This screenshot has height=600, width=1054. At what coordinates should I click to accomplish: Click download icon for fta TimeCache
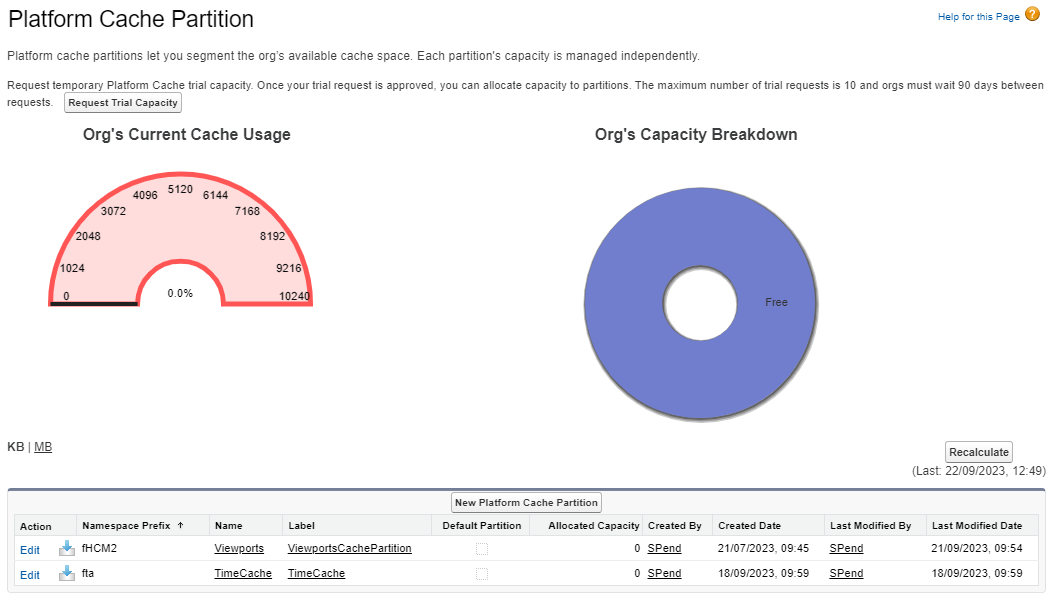click(x=67, y=573)
